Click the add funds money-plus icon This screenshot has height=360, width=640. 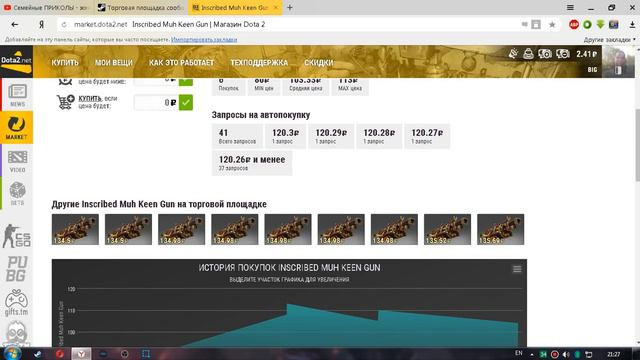pyautogui.click(x=545, y=53)
